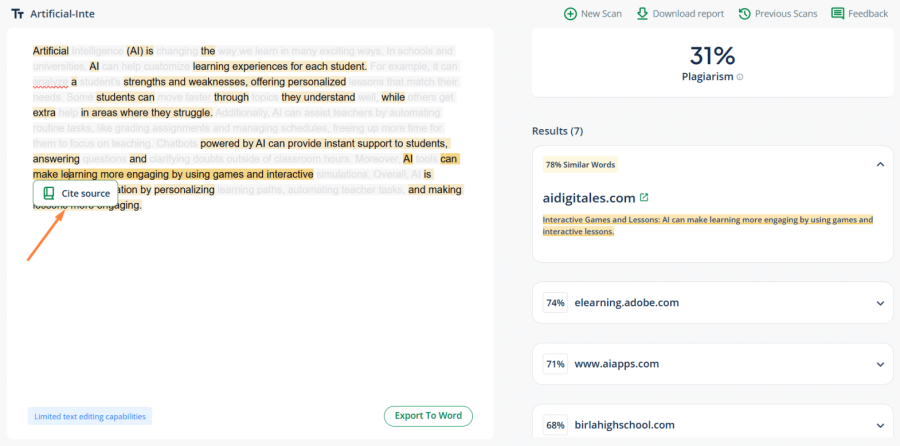Click the text size icon by document title

(x=18, y=14)
